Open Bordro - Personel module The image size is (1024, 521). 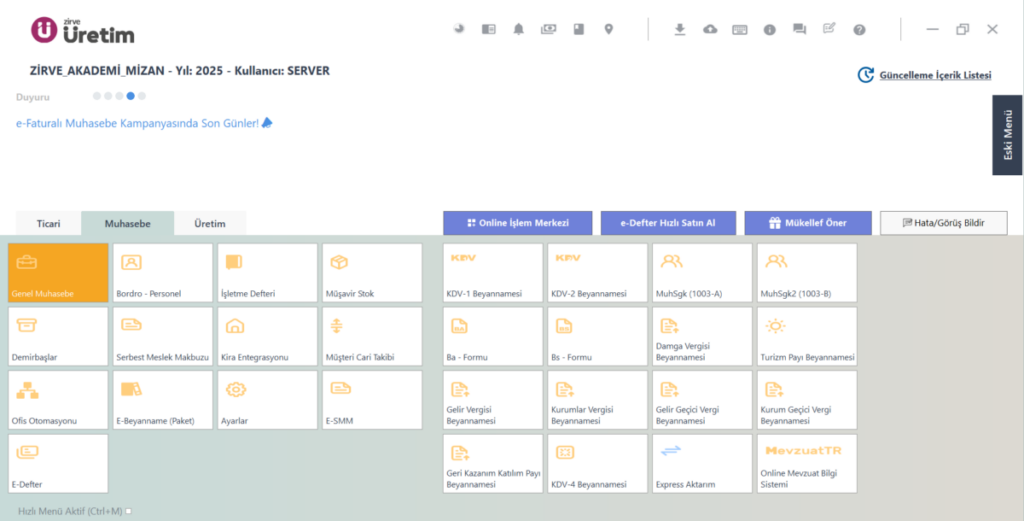point(163,273)
